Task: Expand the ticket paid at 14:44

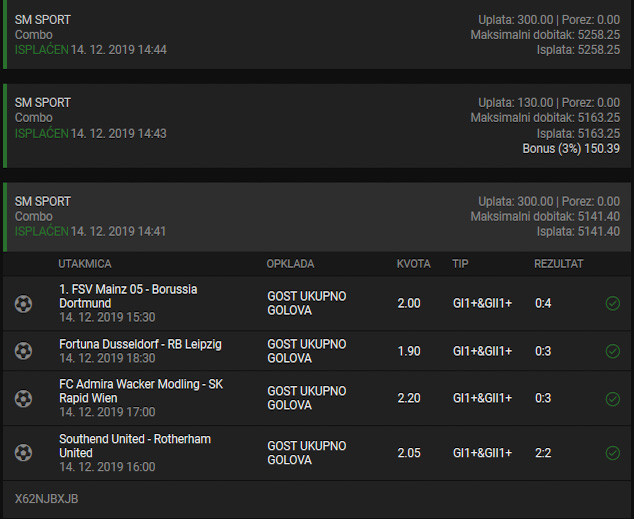Action: [x=317, y=34]
